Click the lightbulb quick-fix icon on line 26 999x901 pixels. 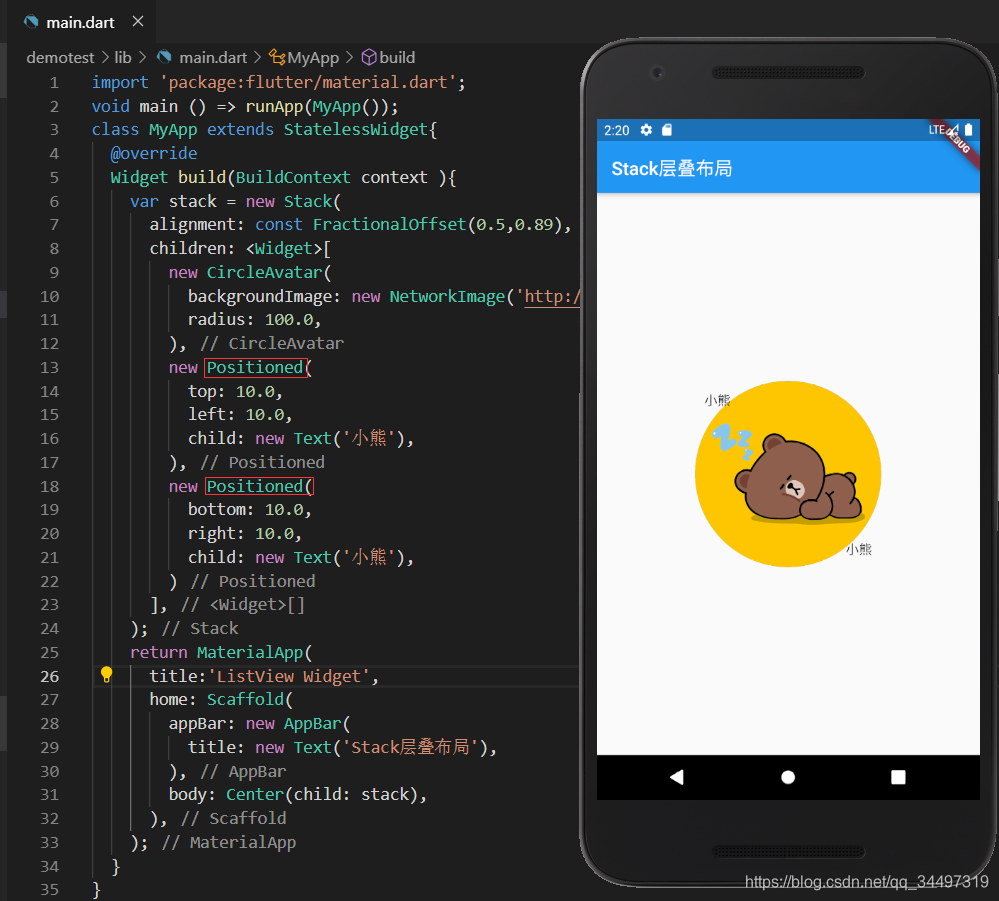click(106, 675)
